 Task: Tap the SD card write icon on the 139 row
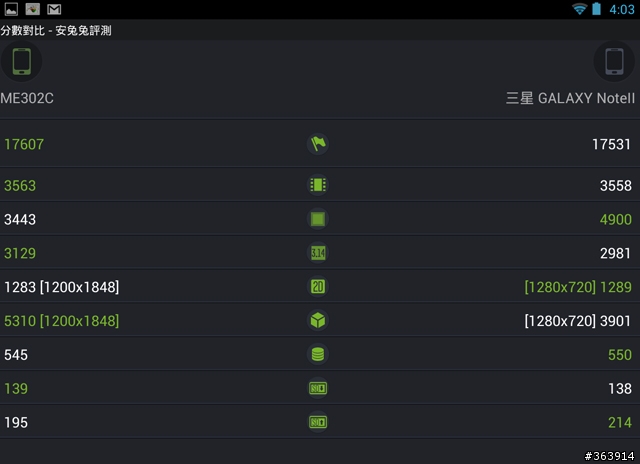[318, 388]
